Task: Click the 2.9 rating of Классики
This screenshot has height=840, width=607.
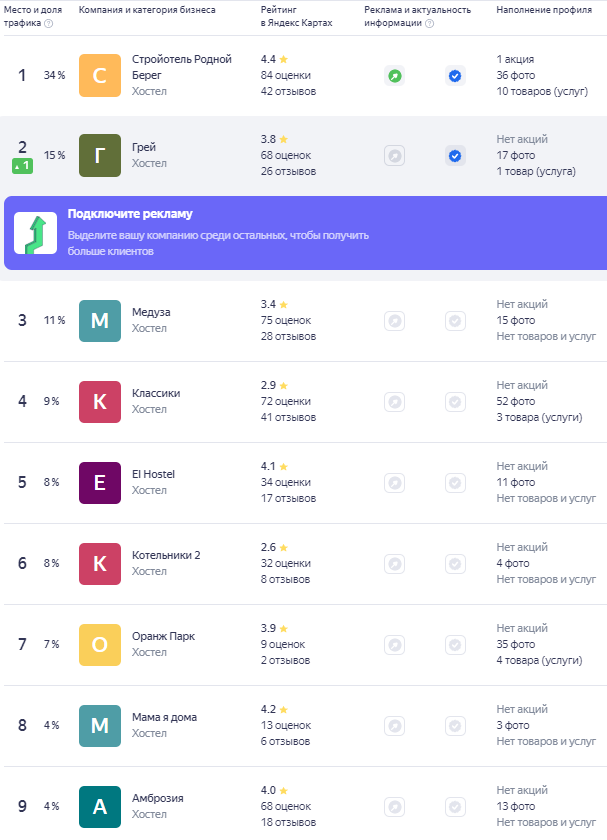Action: pyautogui.click(x=268, y=385)
